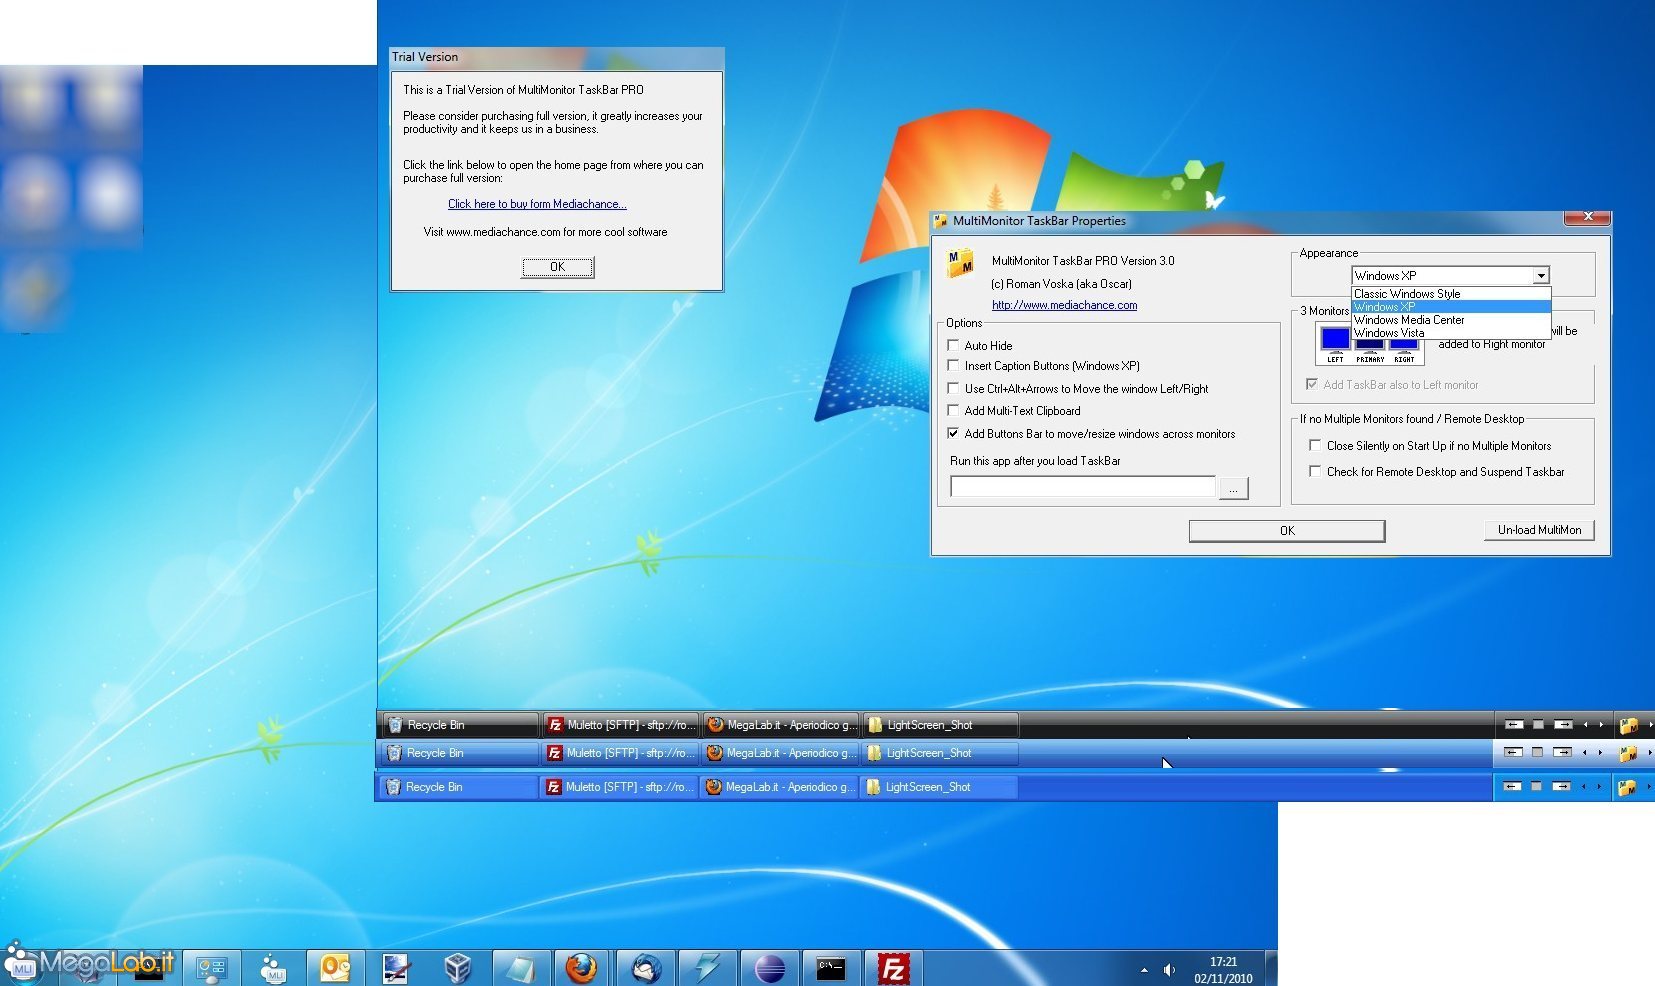Click square center-window button on bright blue XP taskbar
The width and height of the screenshot is (1655, 986).
(x=1537, y=787)
